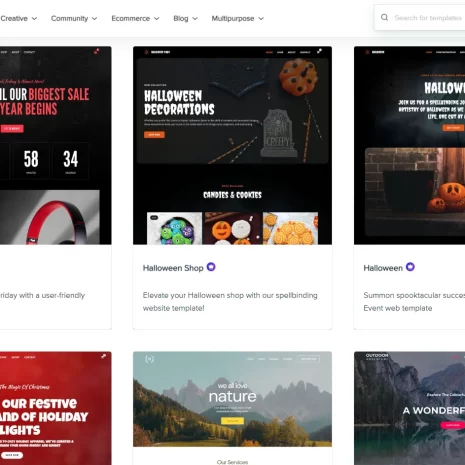
Task: Click the search magnifier icon
Action: click(x=384, y=17)
